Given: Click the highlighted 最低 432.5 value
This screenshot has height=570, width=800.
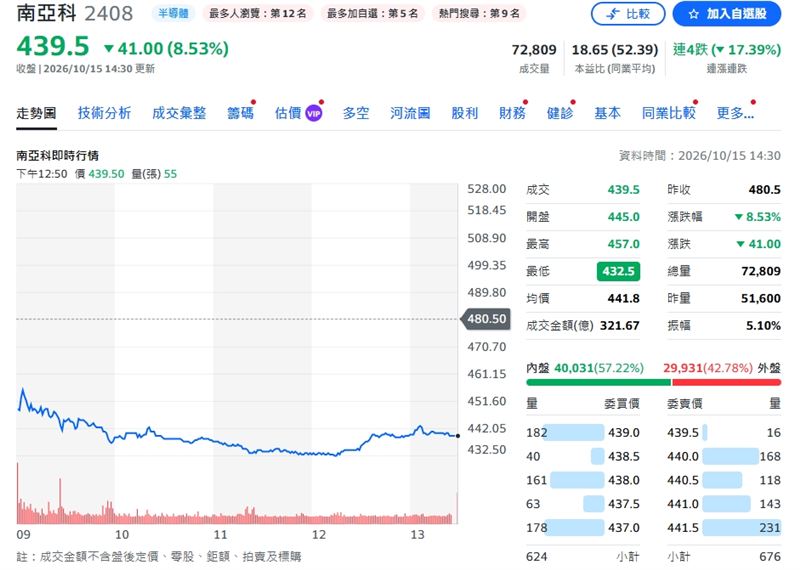Looking at the screenshot, I should click(618, 271).
